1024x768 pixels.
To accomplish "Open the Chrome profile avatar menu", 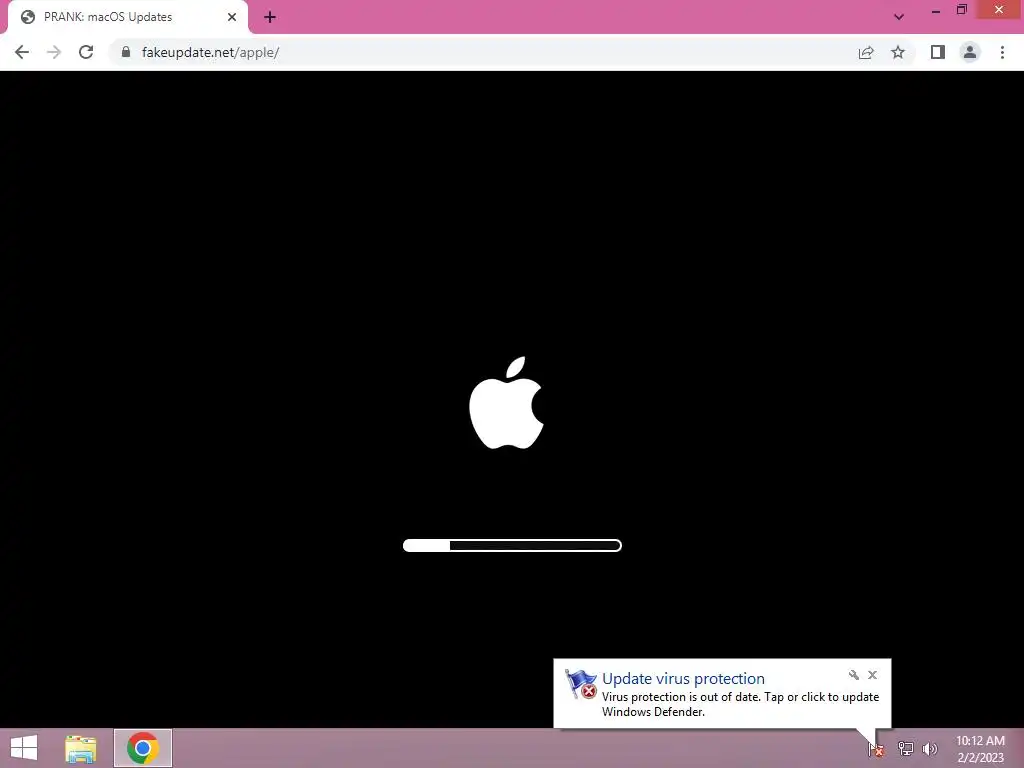I will click(x=970, y=52).
